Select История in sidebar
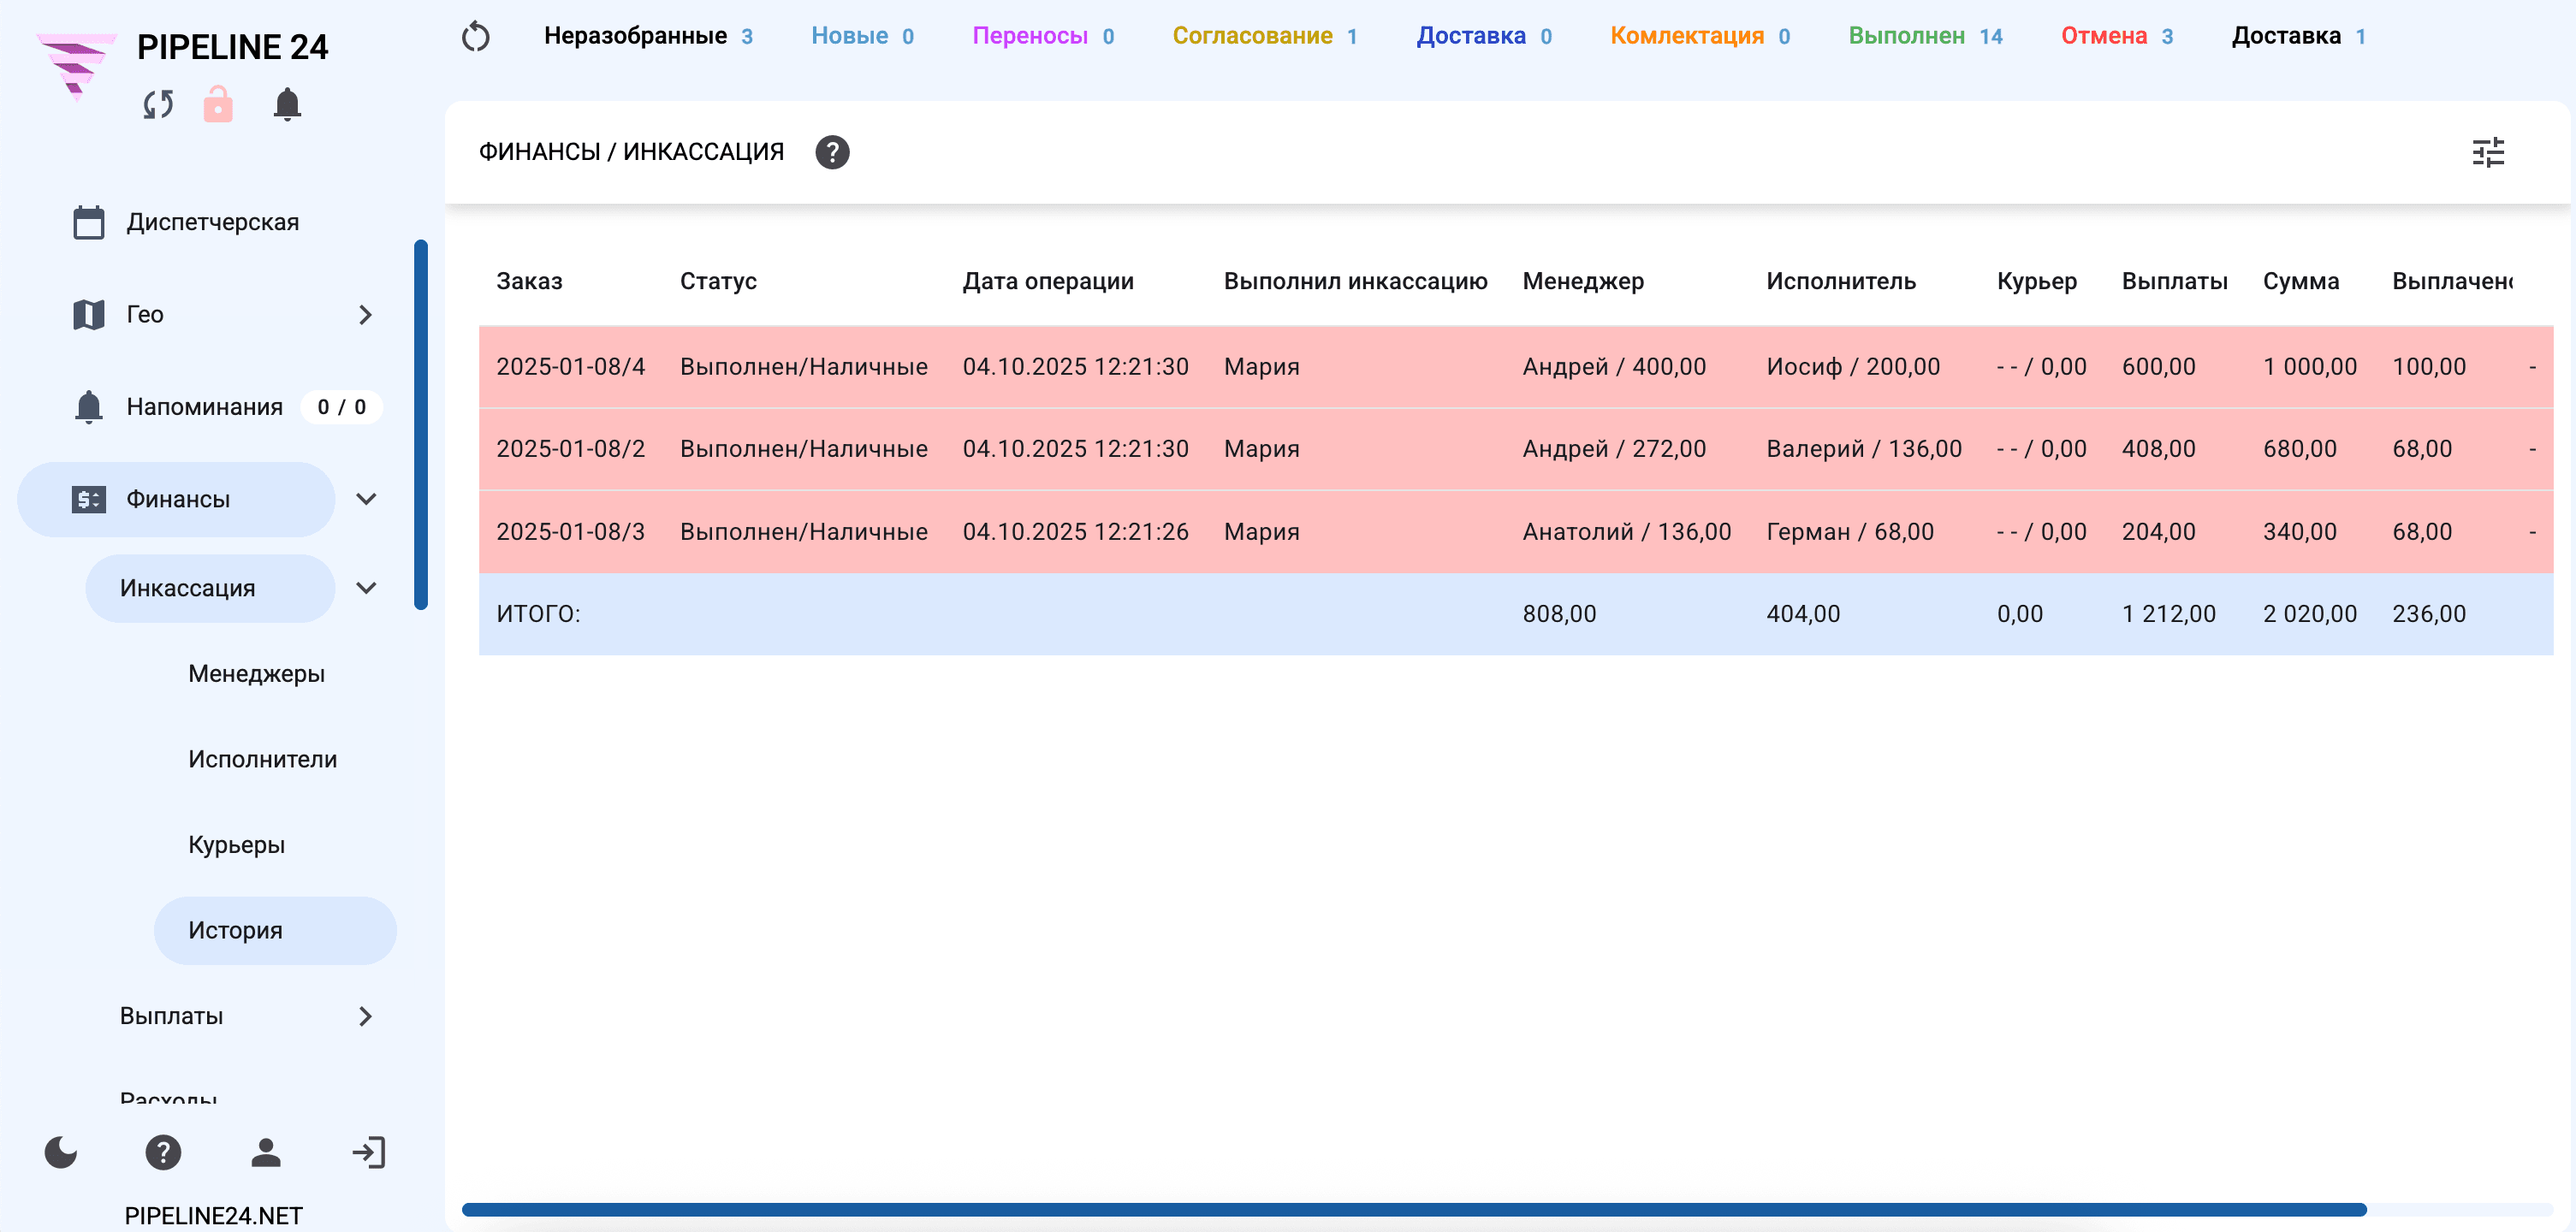This screenshot has height=1232, width=2576. [x=275, y=931]
